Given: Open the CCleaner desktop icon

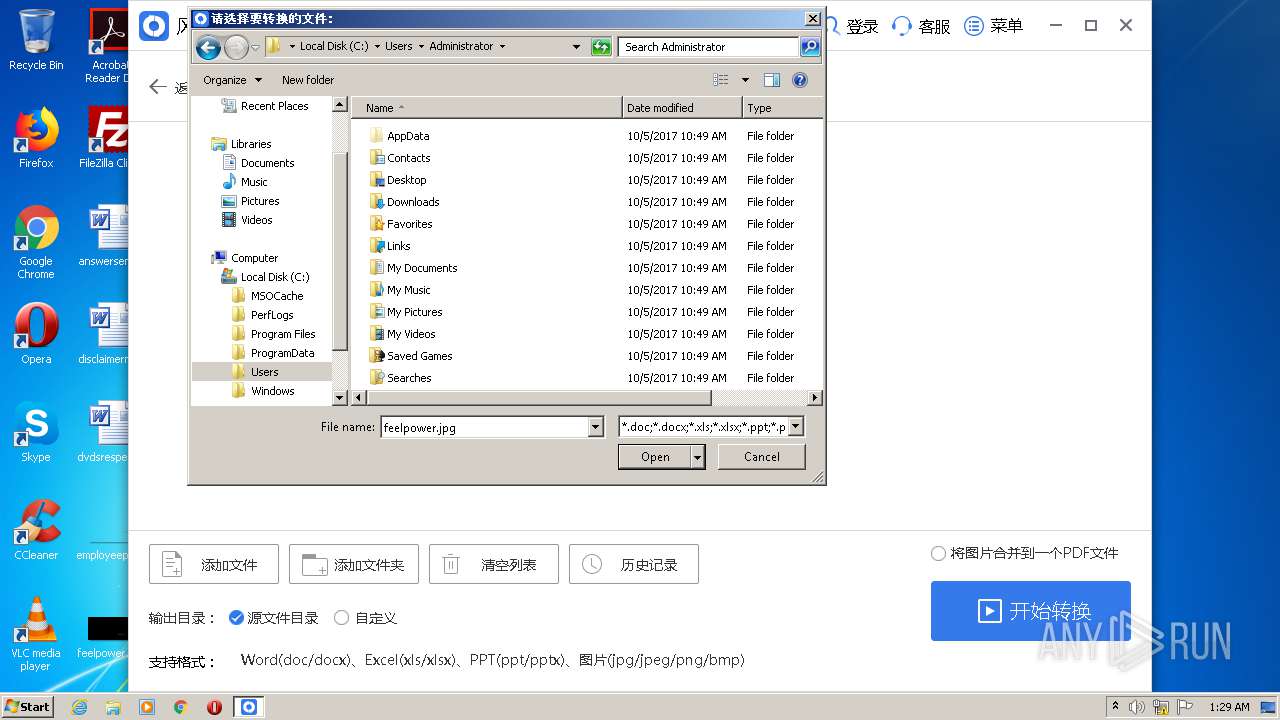Looking at the screenshot, I should pyautogui.click(x=36, y=530).
